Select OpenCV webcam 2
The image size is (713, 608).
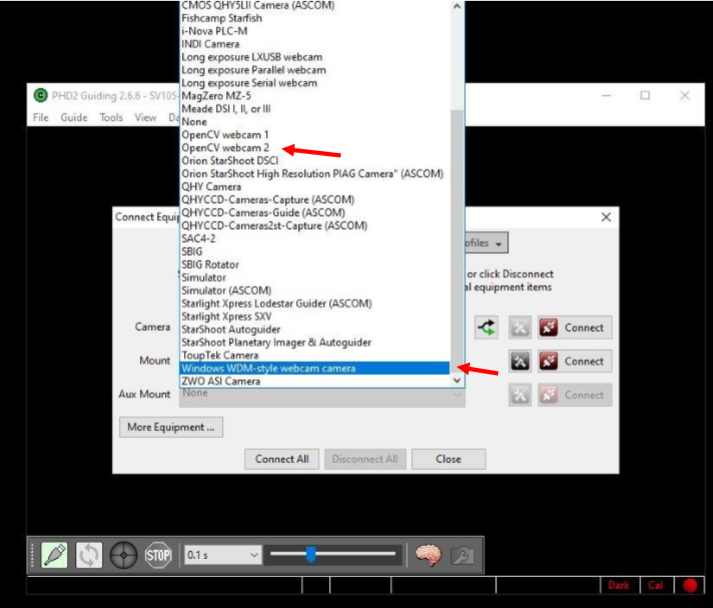[x=315, y=148]
